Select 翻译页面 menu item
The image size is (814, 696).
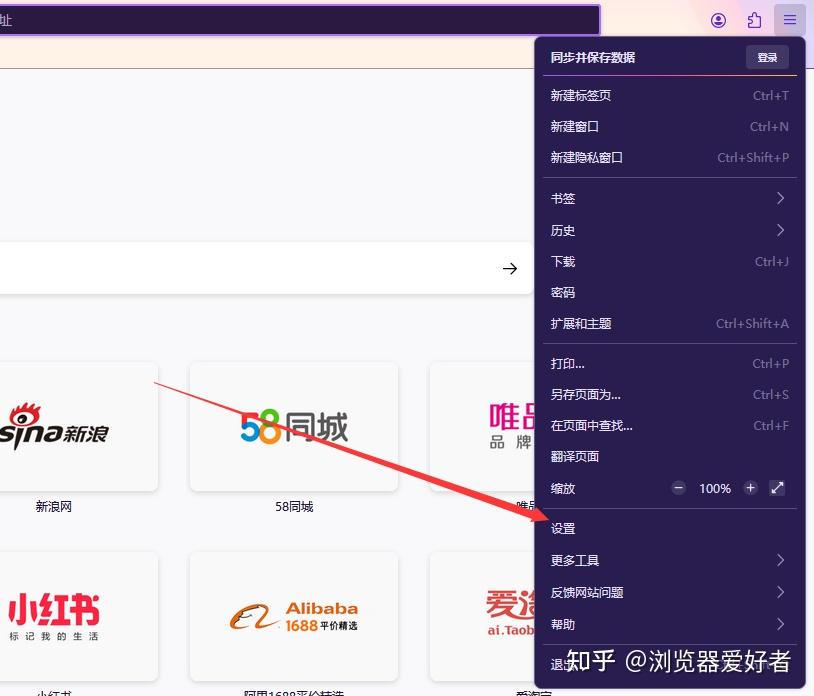pos(670,457)
